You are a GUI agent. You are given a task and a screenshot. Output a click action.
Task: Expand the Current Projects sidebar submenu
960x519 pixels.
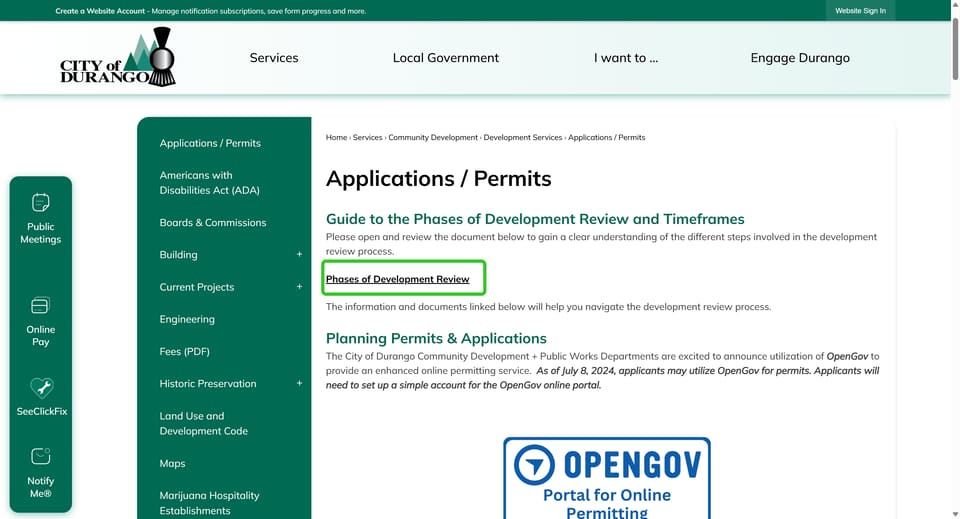299,286
